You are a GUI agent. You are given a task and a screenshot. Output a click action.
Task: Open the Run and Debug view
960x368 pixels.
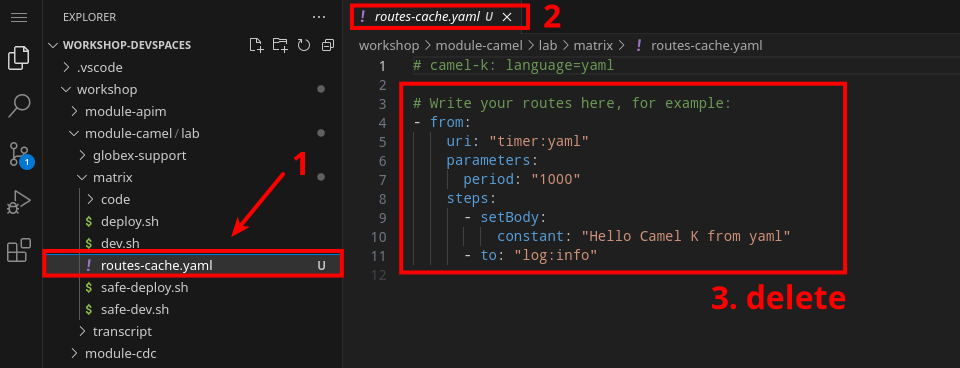[19, 202]
